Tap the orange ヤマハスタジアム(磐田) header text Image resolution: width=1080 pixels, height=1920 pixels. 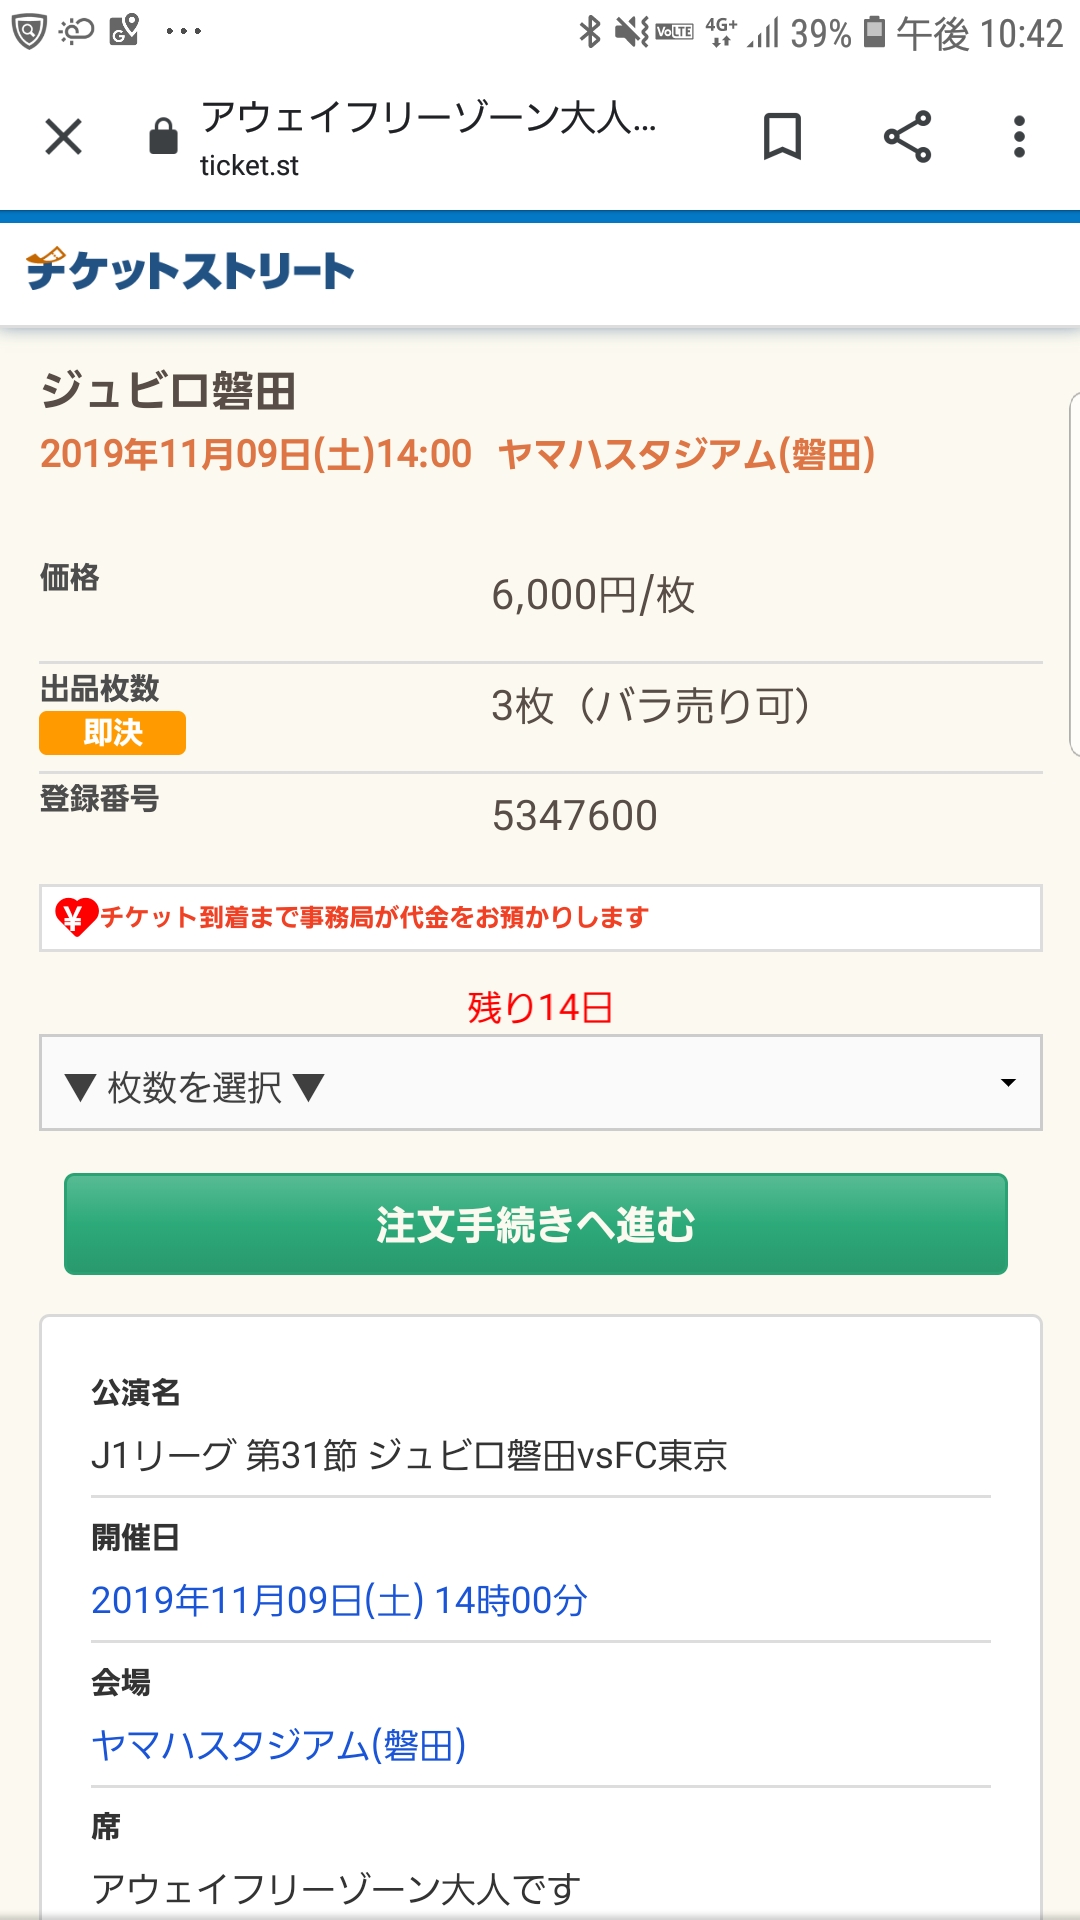click(x=686, y=455)
